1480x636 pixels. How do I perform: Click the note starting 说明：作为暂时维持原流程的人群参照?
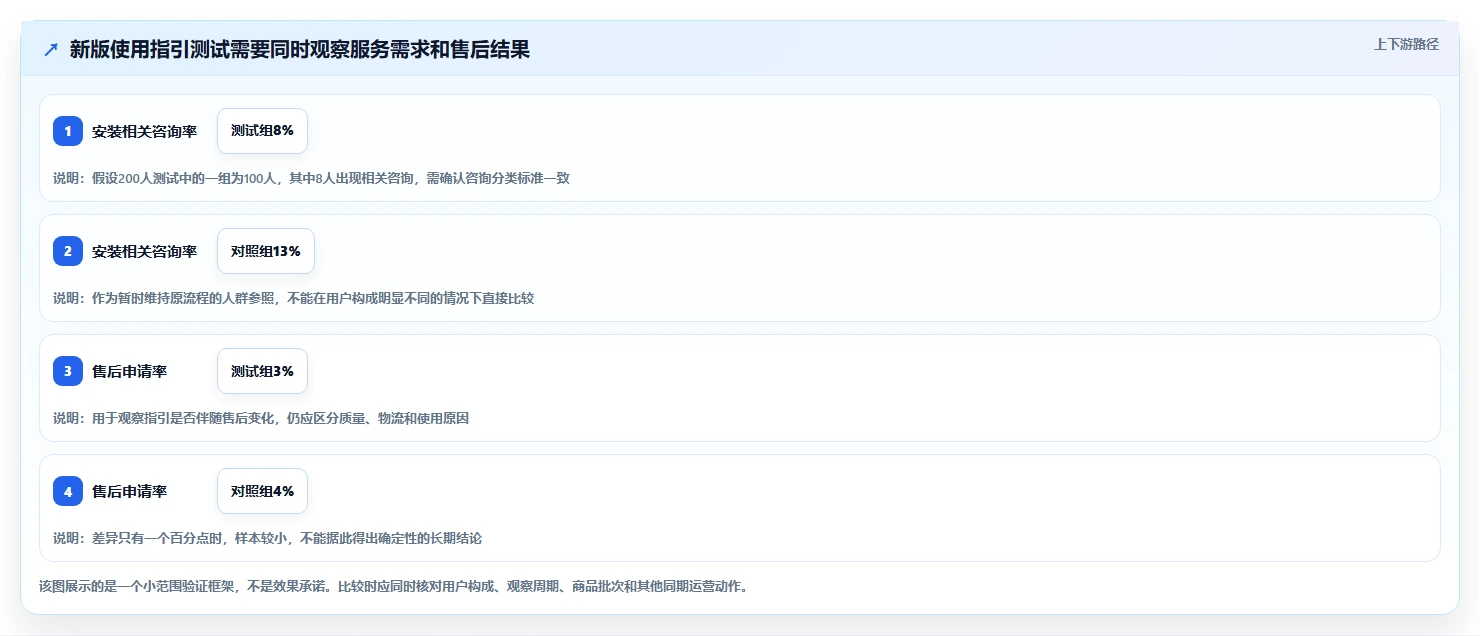tap(293, 298)
